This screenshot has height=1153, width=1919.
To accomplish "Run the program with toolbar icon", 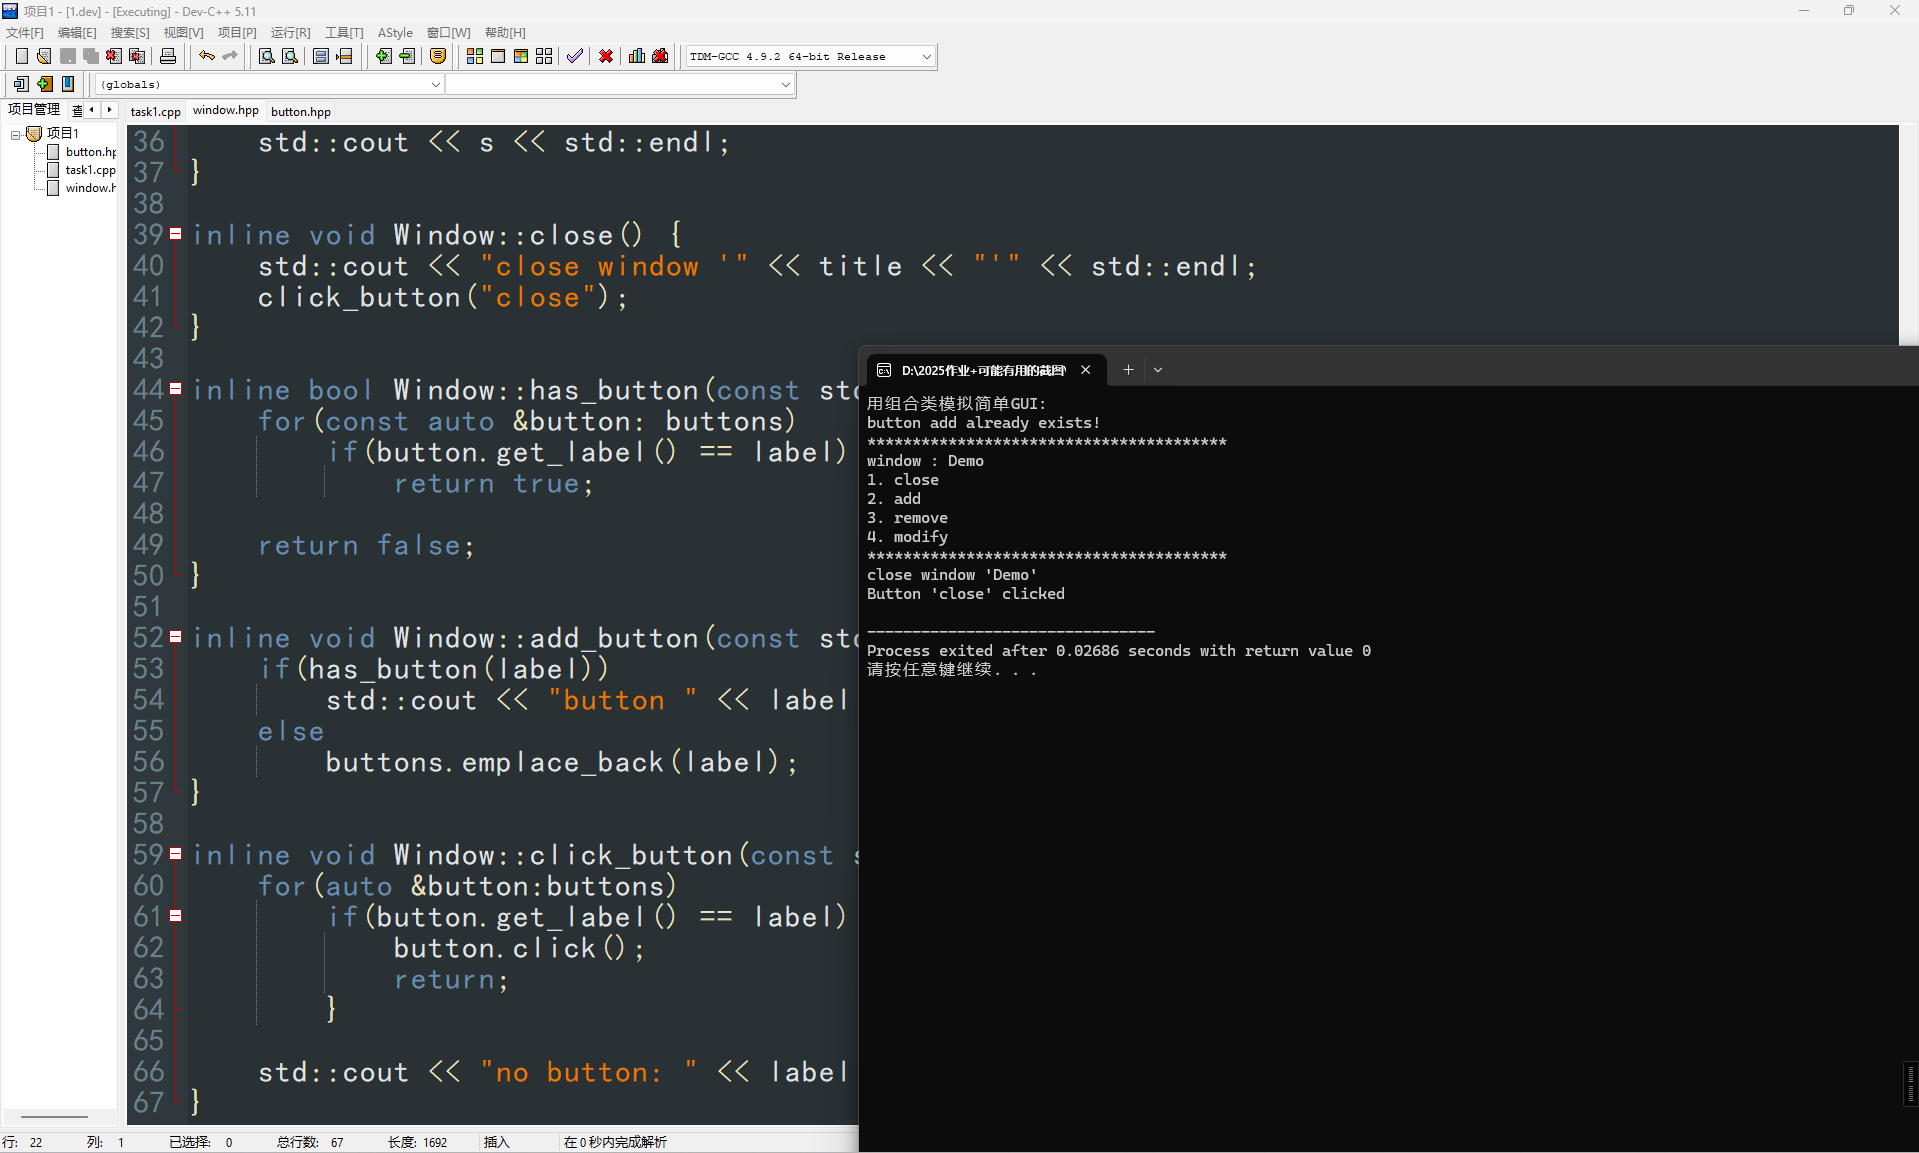I will click(498, 56).
